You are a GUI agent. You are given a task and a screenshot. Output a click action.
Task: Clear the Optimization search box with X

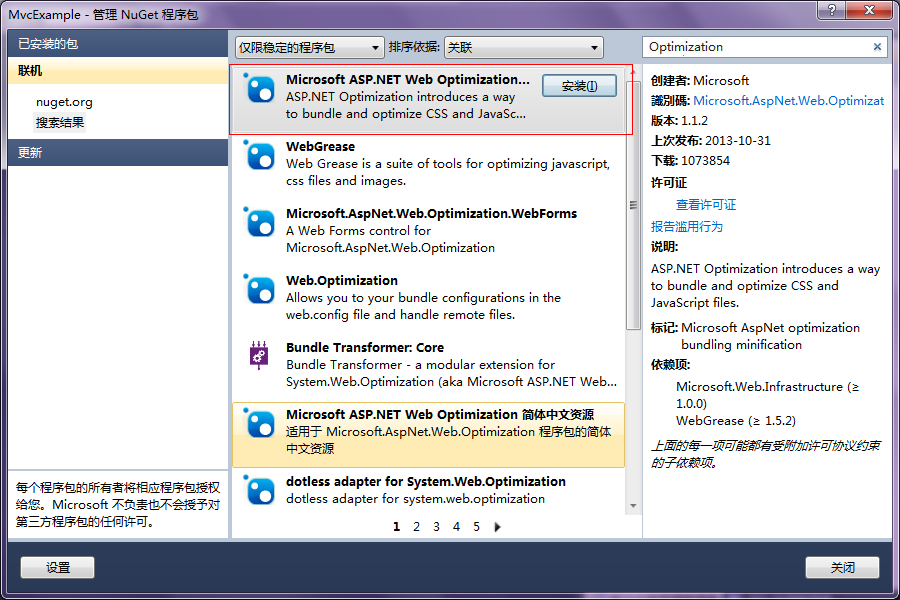[877, 47]
